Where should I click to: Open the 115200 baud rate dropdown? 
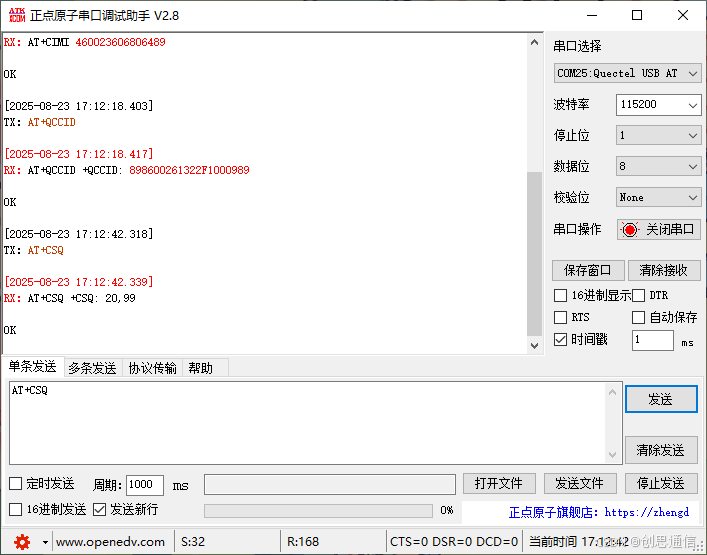658,105
